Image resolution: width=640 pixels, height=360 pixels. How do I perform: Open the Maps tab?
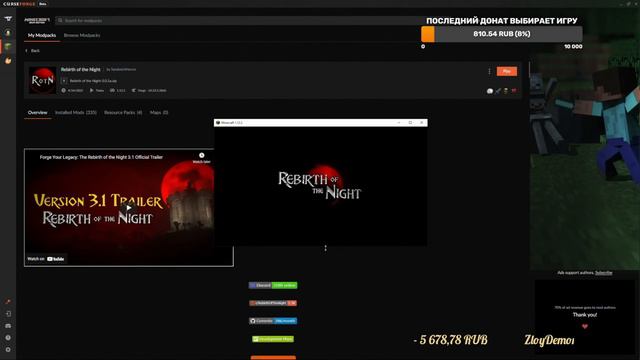159,112
